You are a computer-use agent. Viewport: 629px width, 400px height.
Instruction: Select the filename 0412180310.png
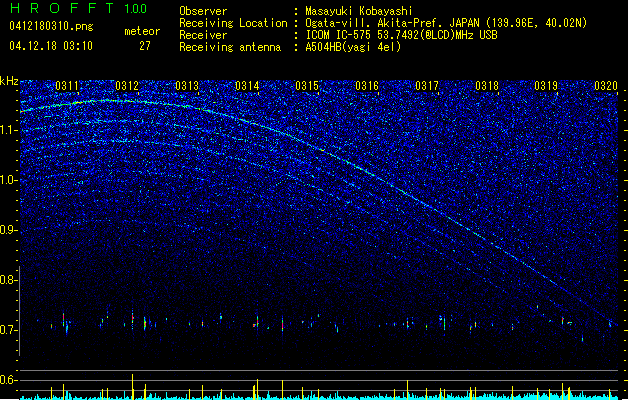tap(51, 26)
